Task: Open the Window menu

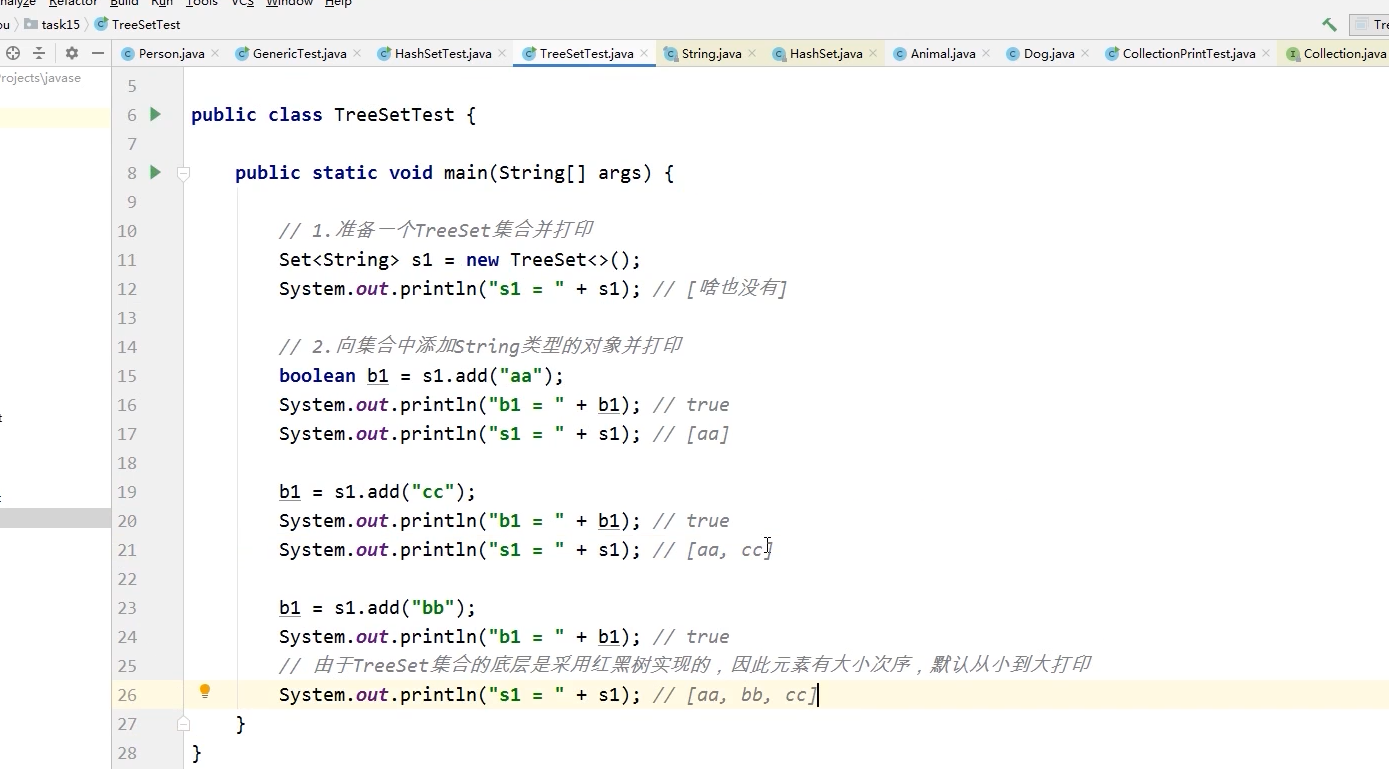Action: click(x=289, y=3)
